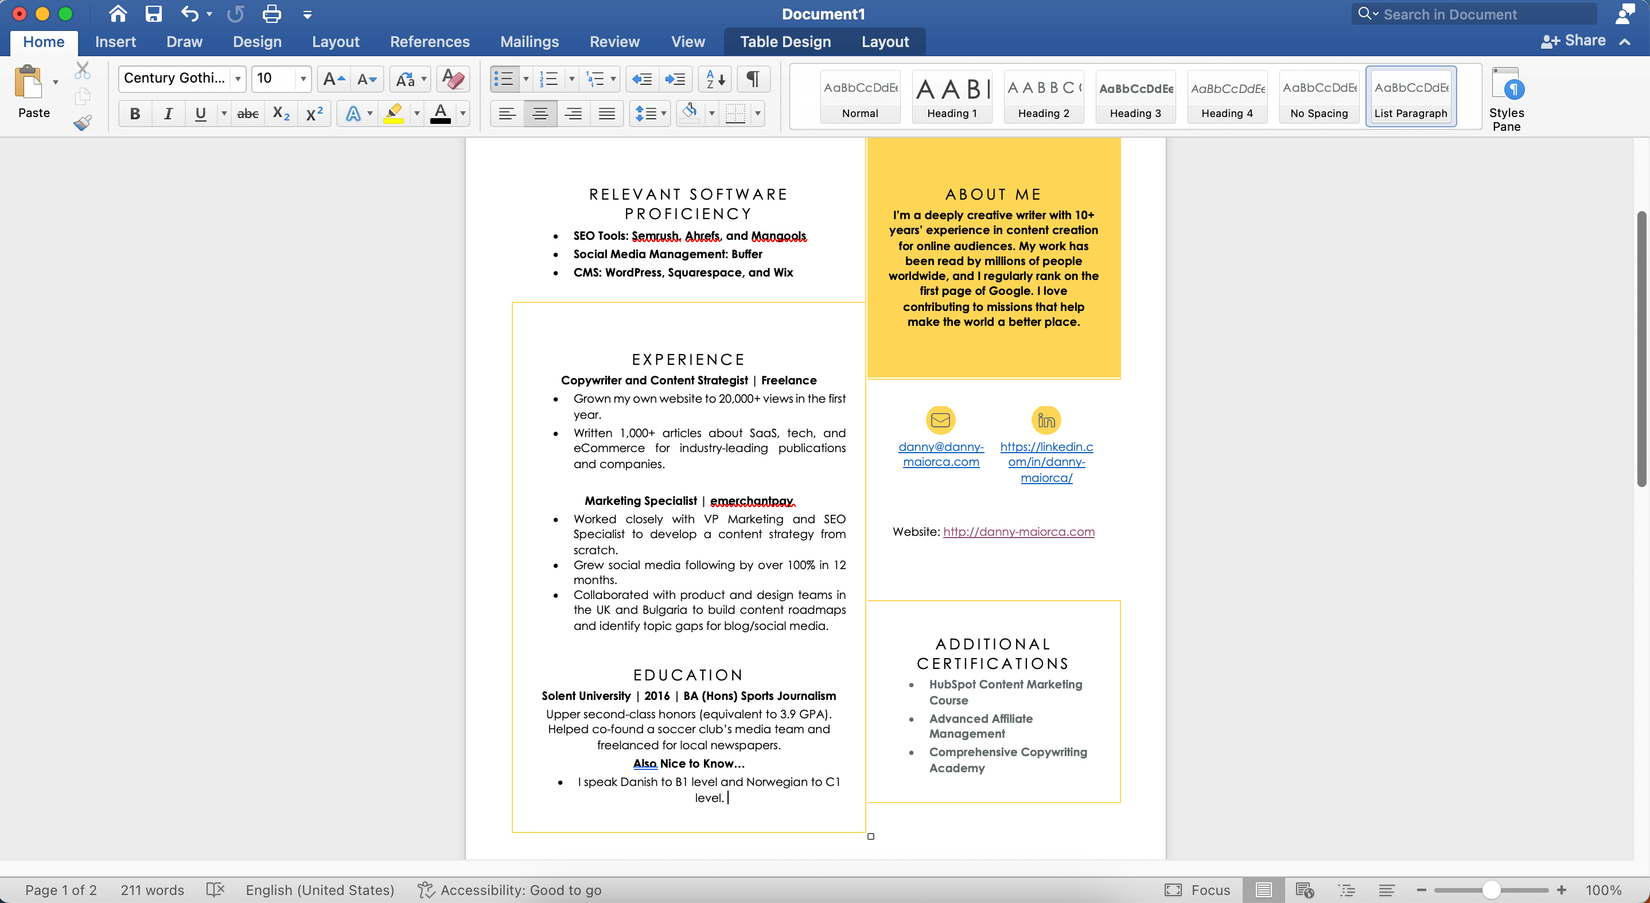Image resolution: width=1650 pixels, height=903 pixels.
Task: Expand bullet list style options
Action: 526,79
